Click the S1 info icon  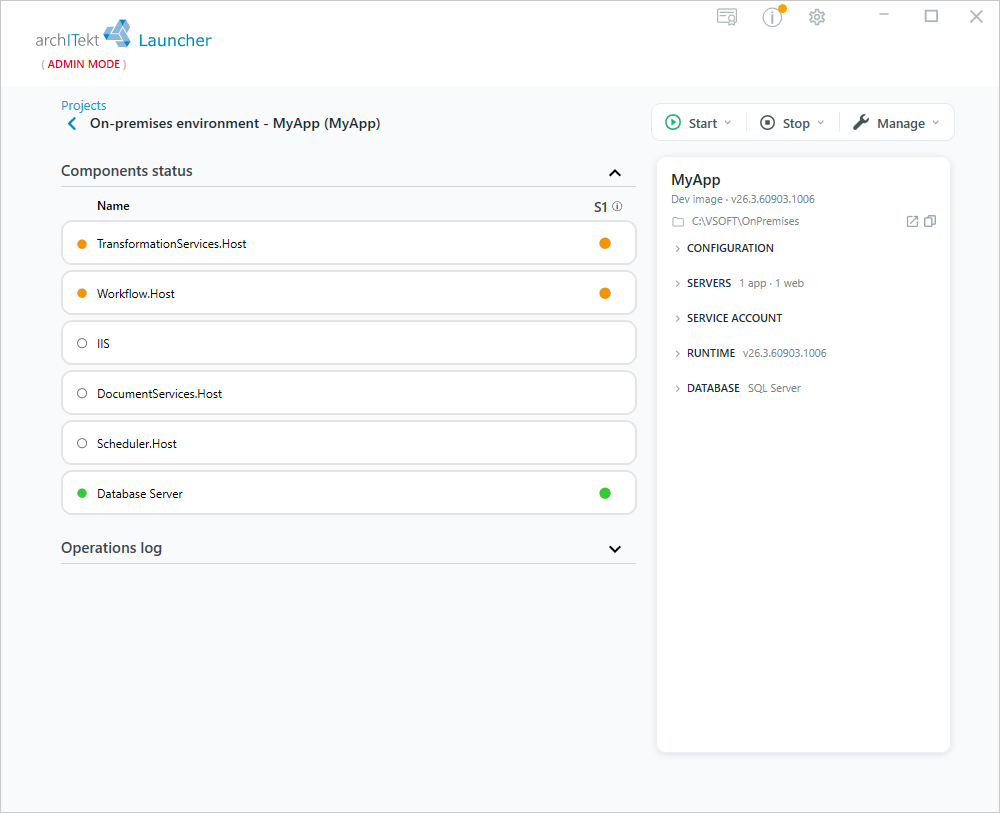click(x=617, y=207)
